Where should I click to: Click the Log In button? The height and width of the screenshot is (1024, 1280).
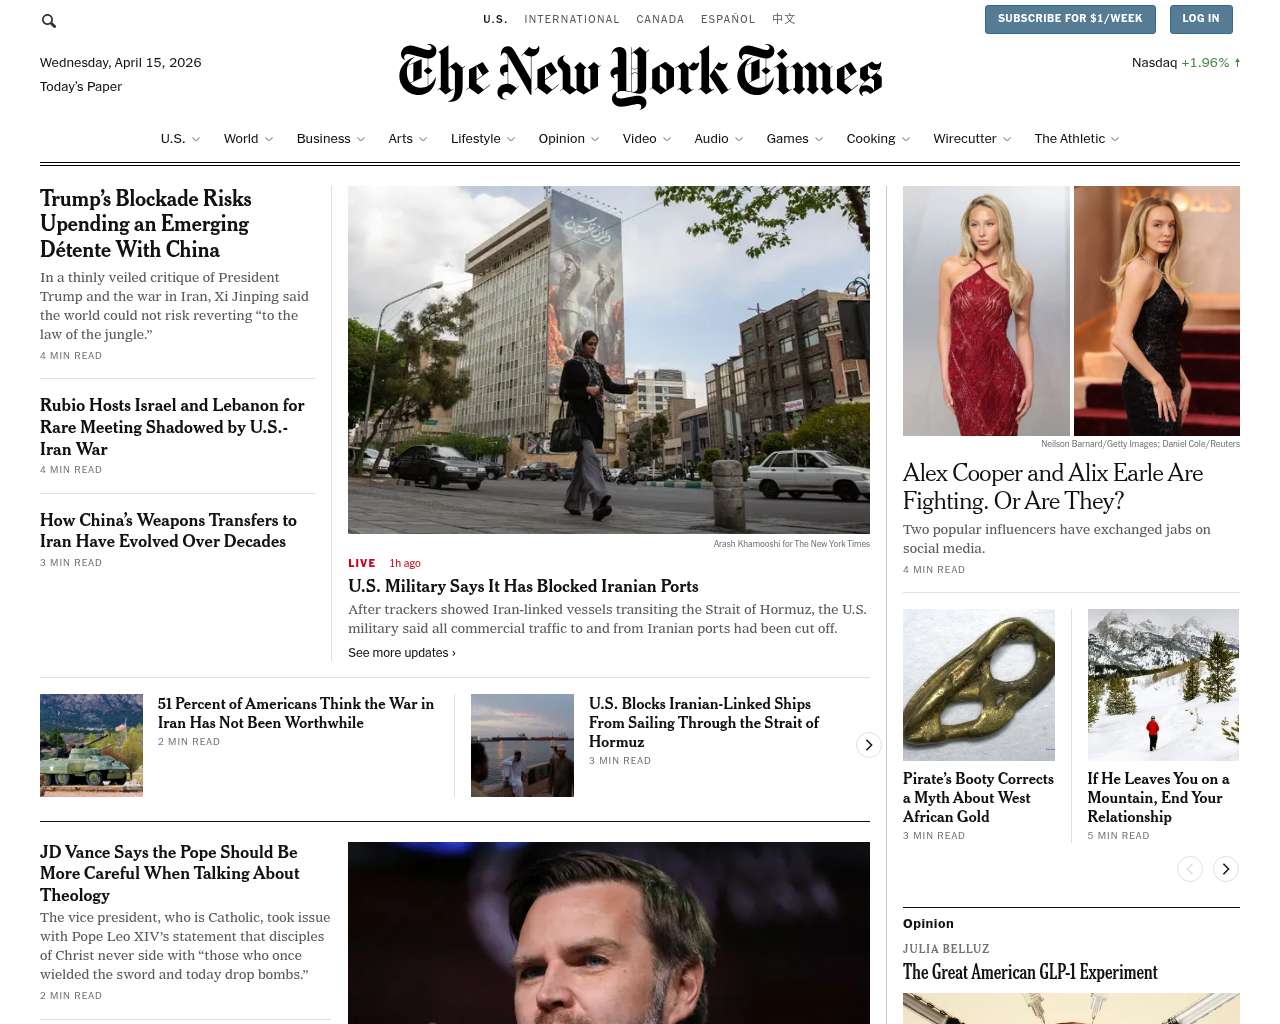click(x=1200, y=19)
